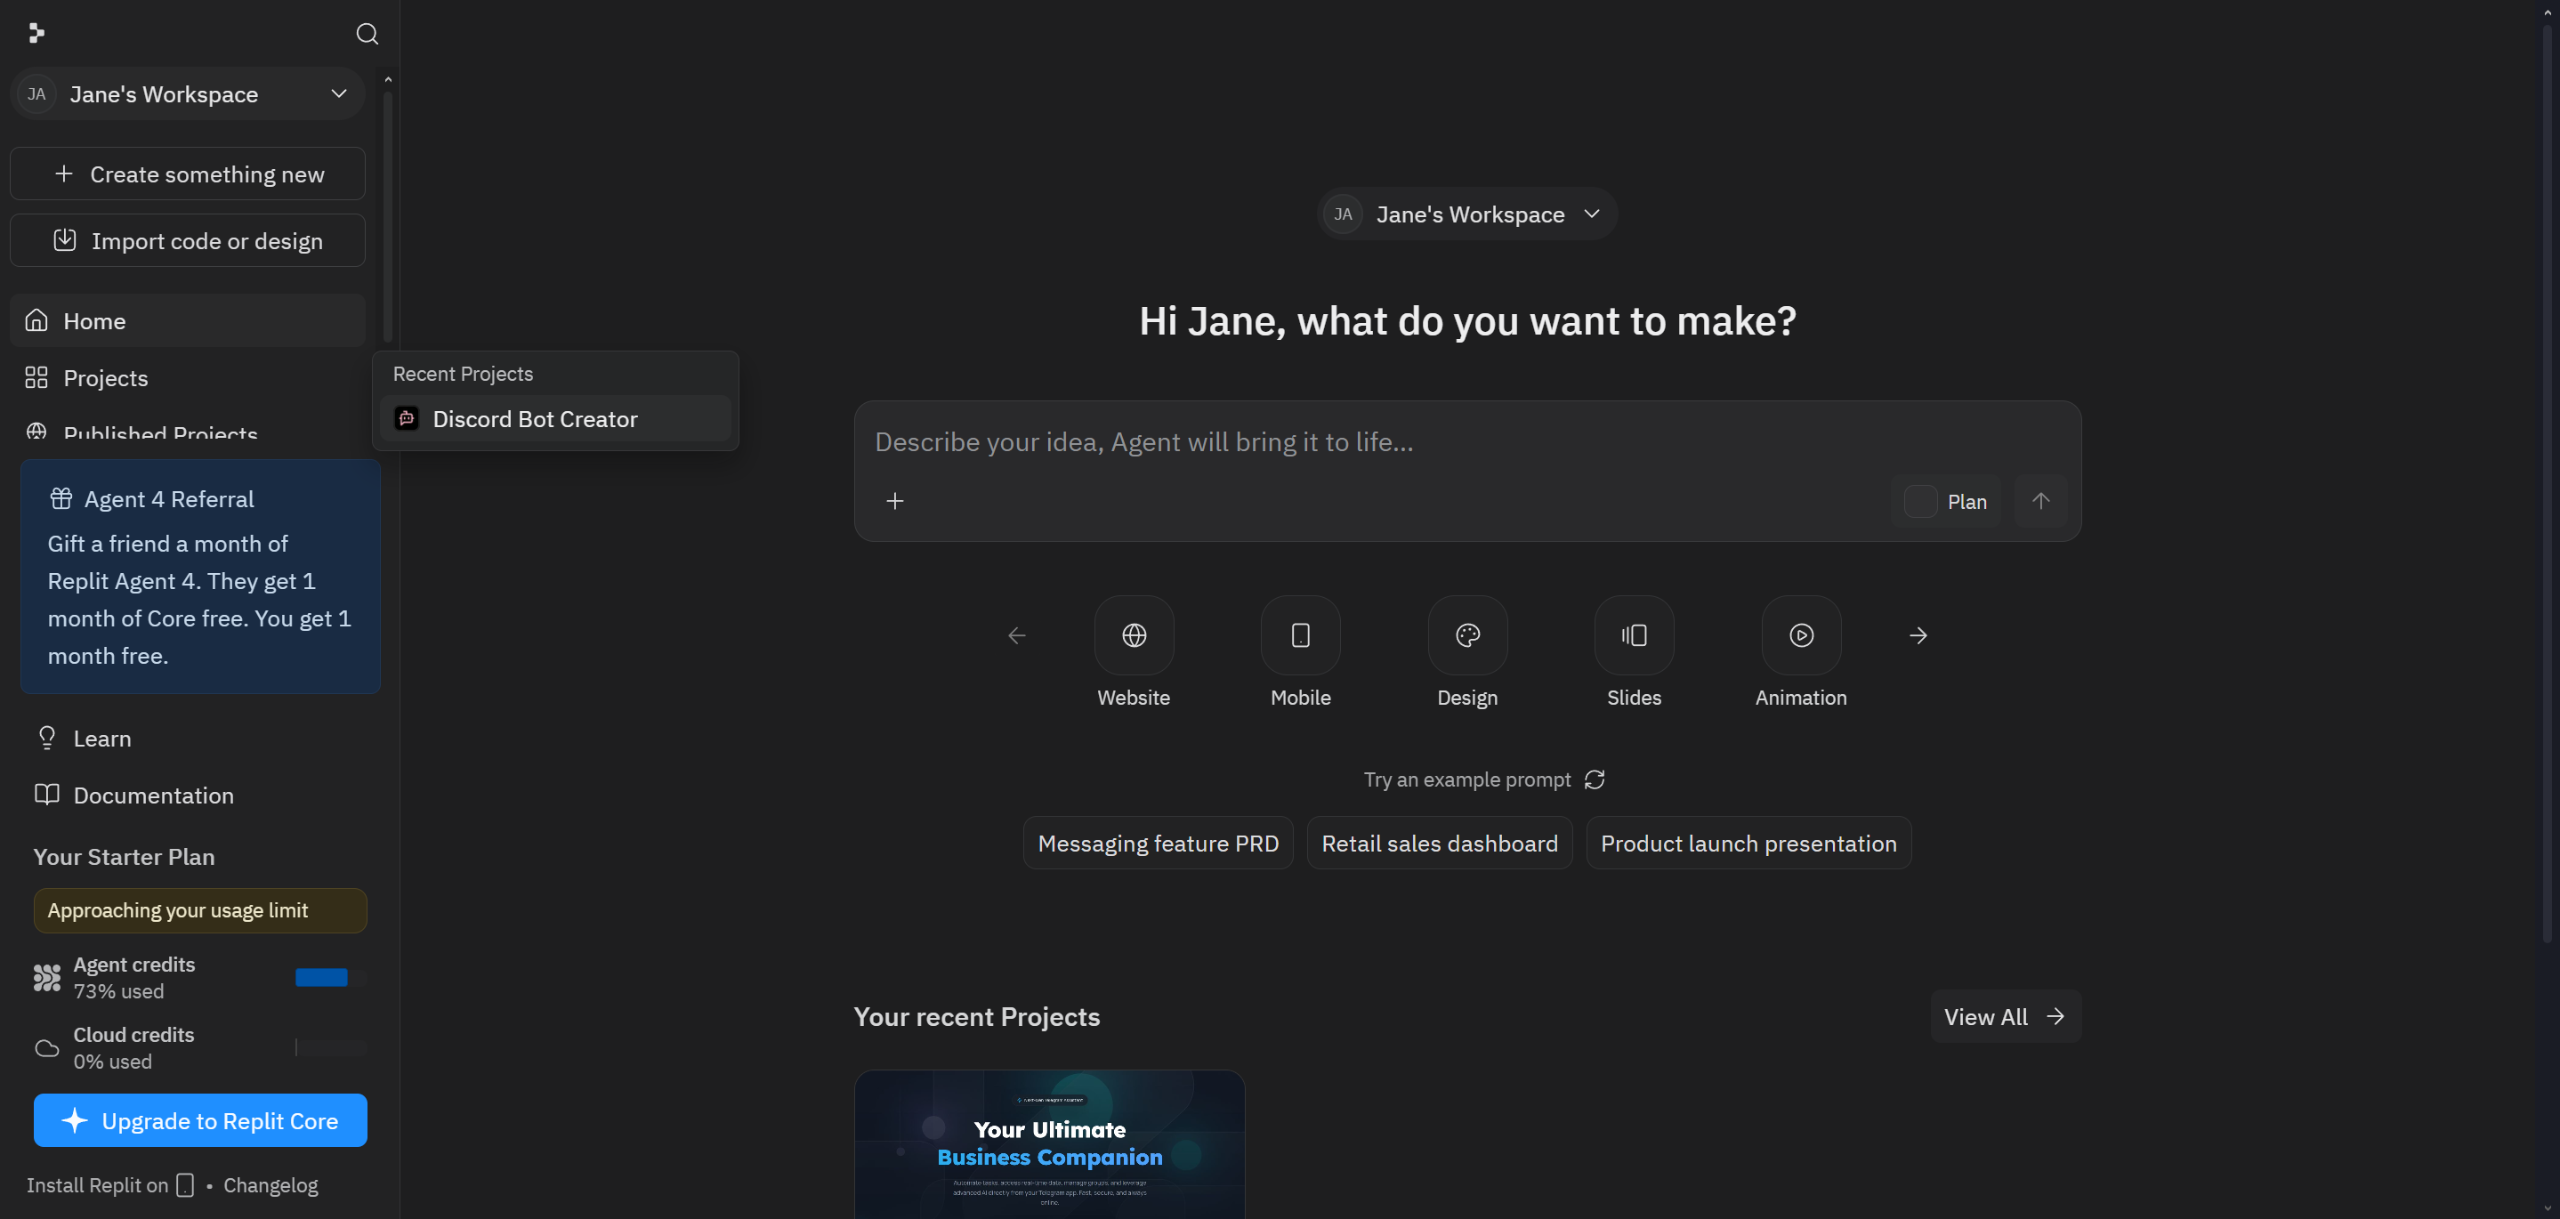Pick the Slides app type icon
The height and width of the screenshot is (1219, 2560).
1633,635
